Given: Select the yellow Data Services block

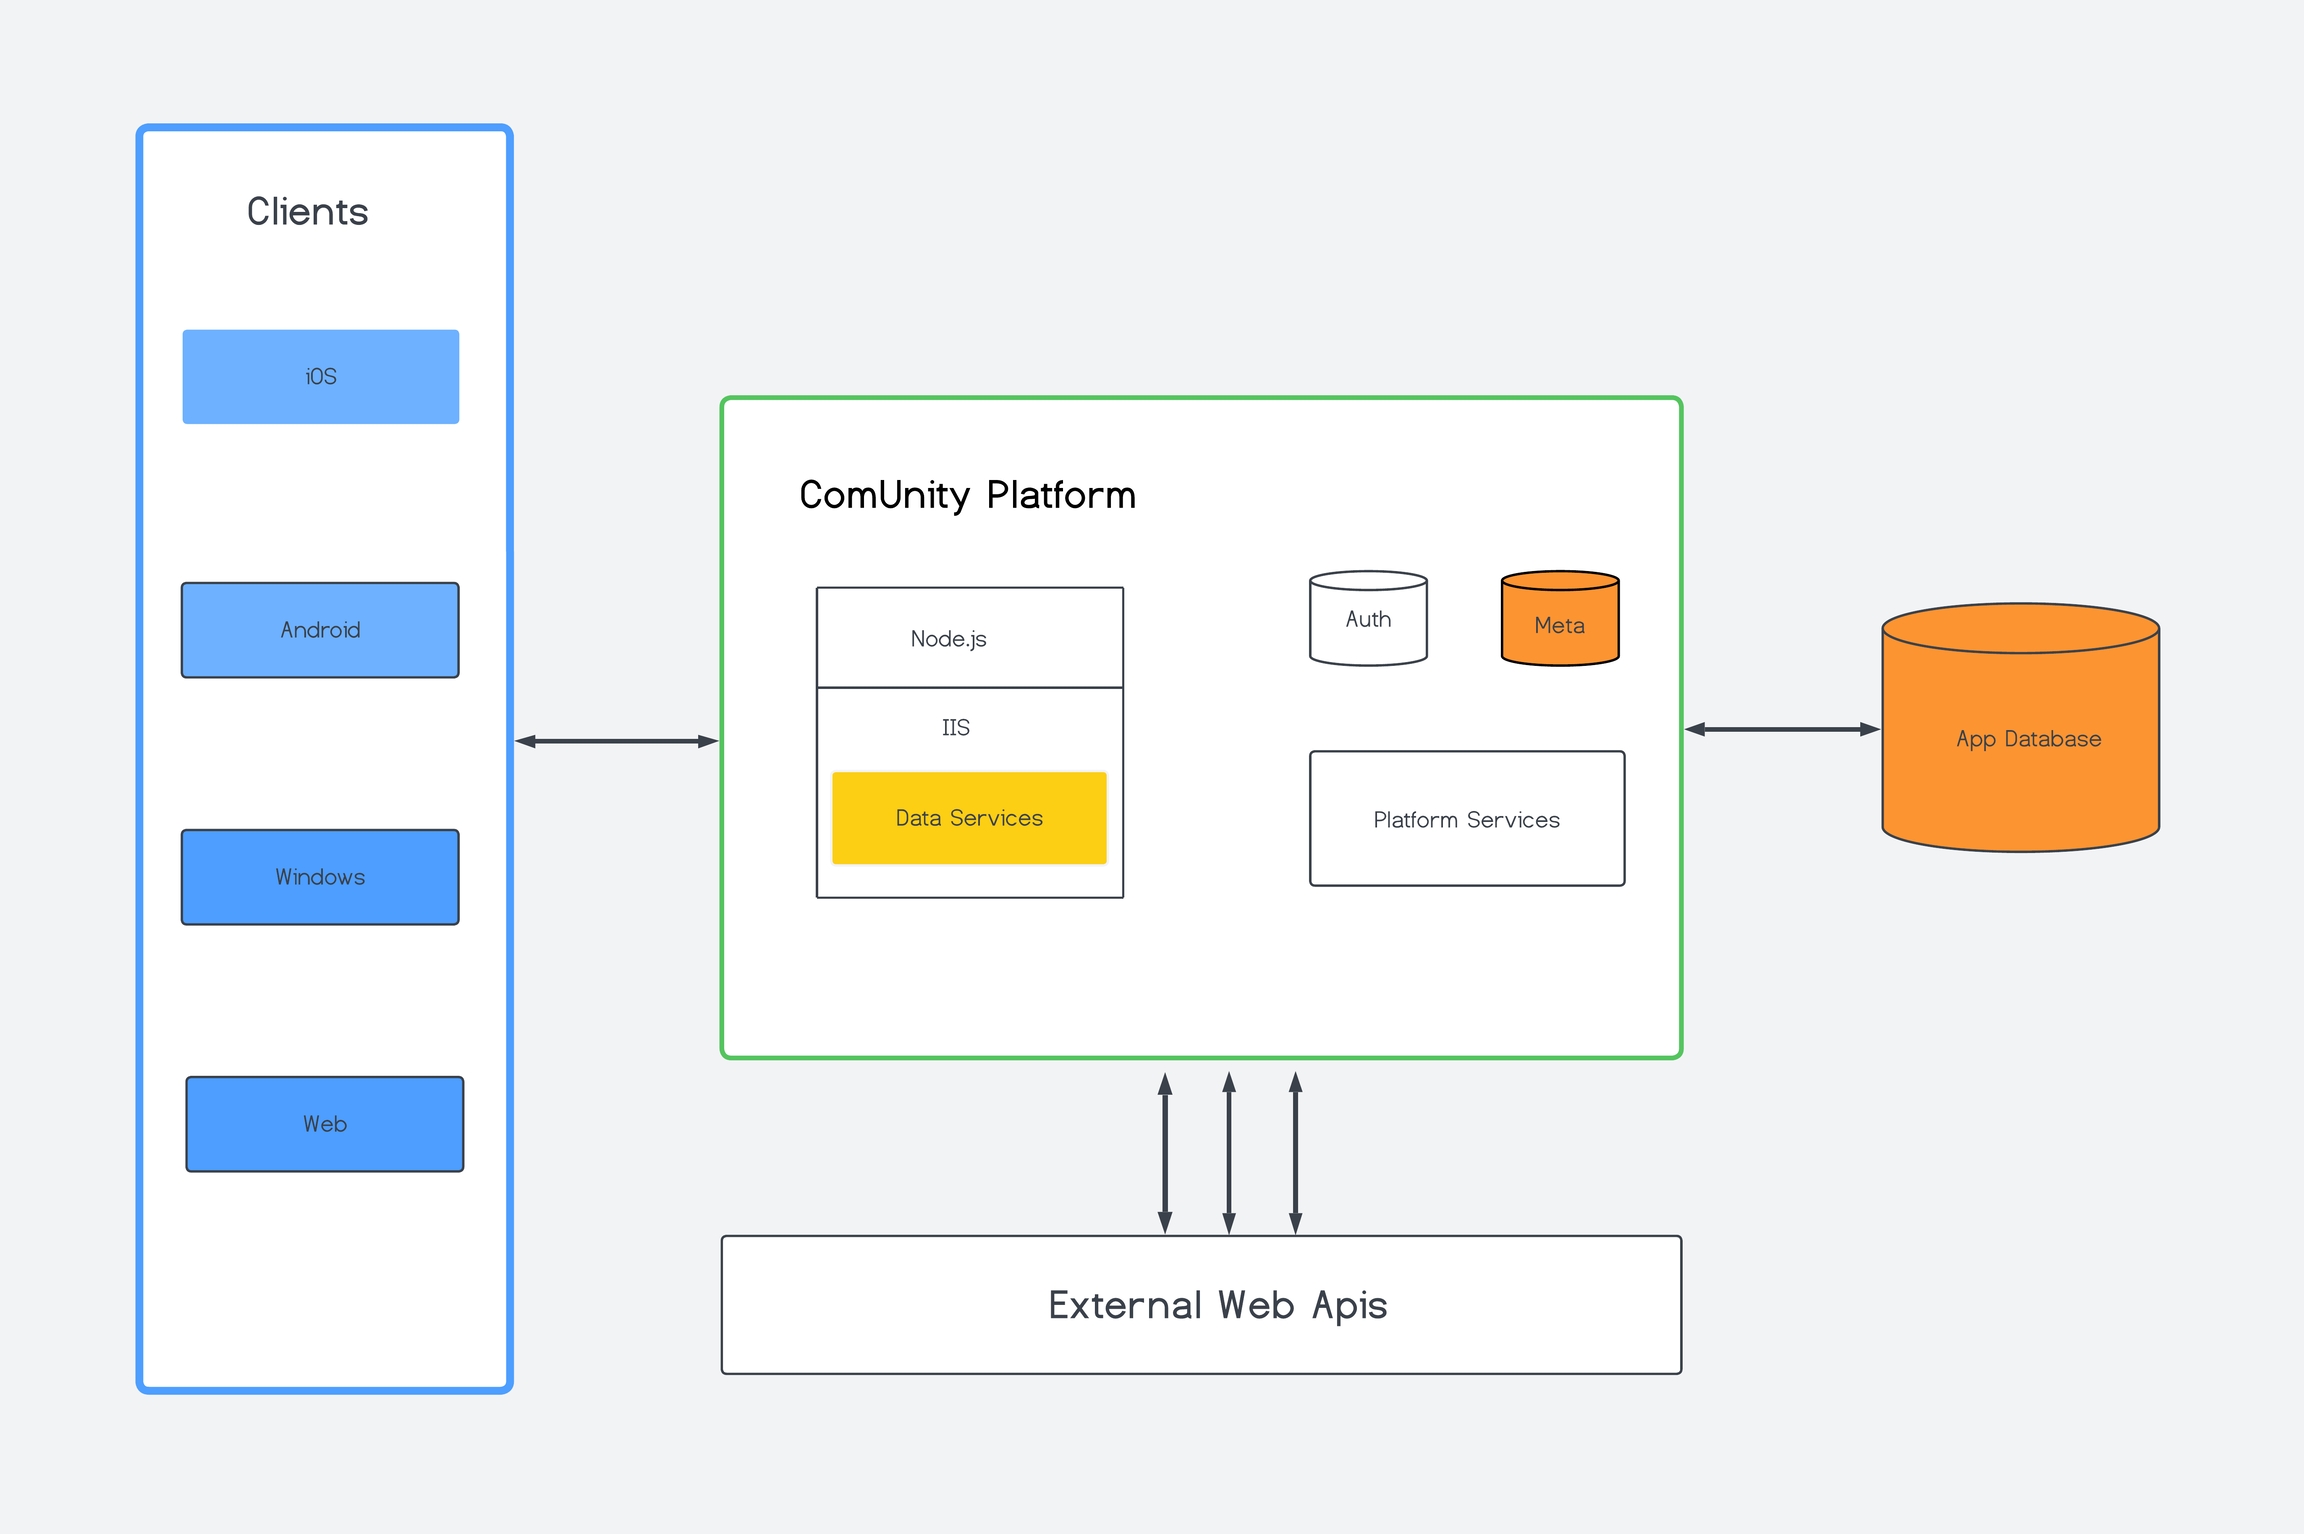Looking at the screenshot, I should click(969, 818).
